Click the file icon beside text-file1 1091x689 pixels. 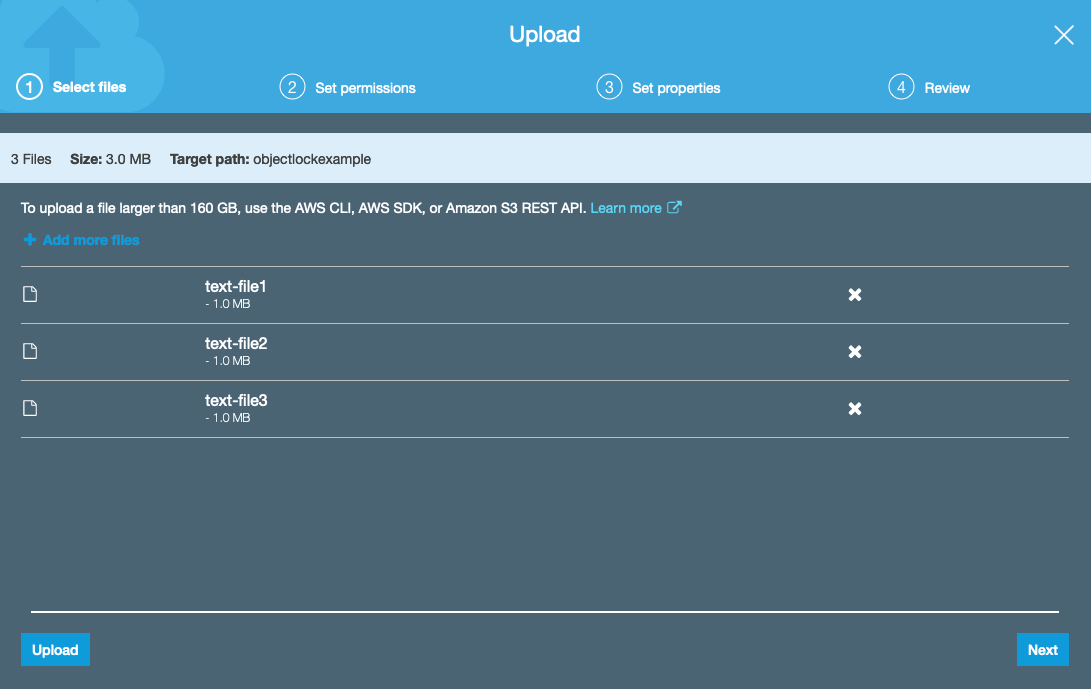tap(29, 293)
